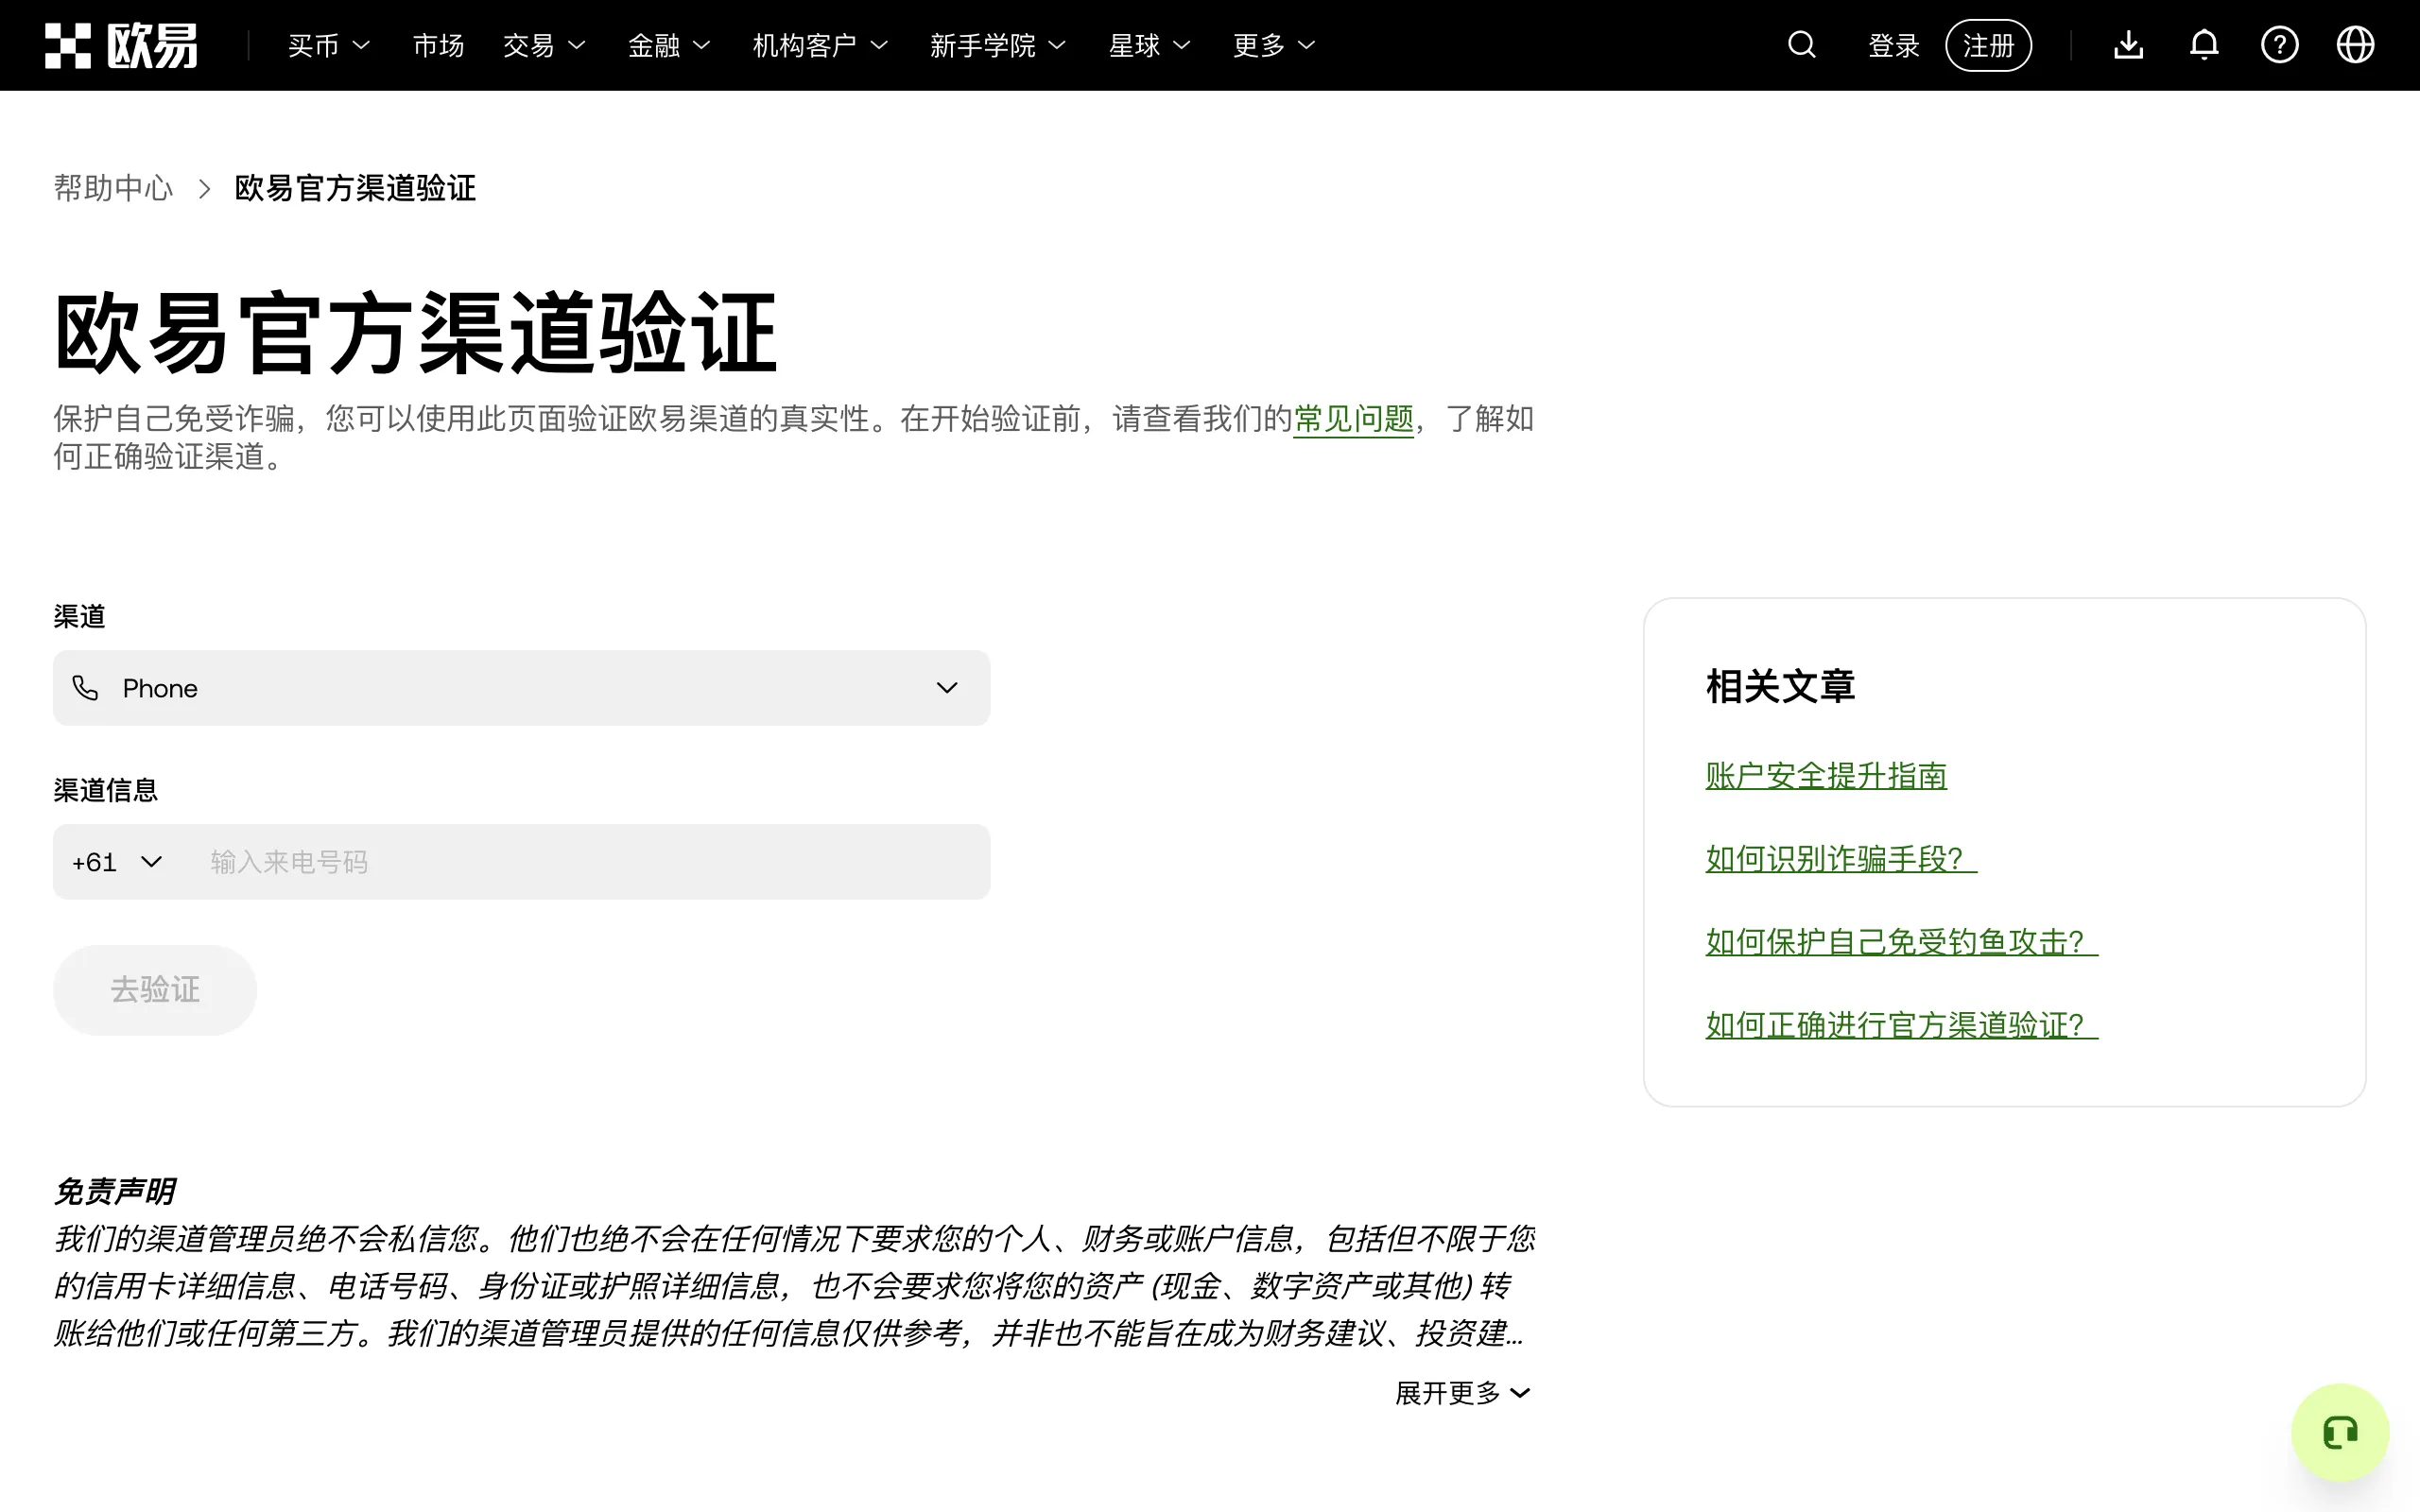
Task: Click the 欧易 logo in the header
Action: click(x=121, y=45)
